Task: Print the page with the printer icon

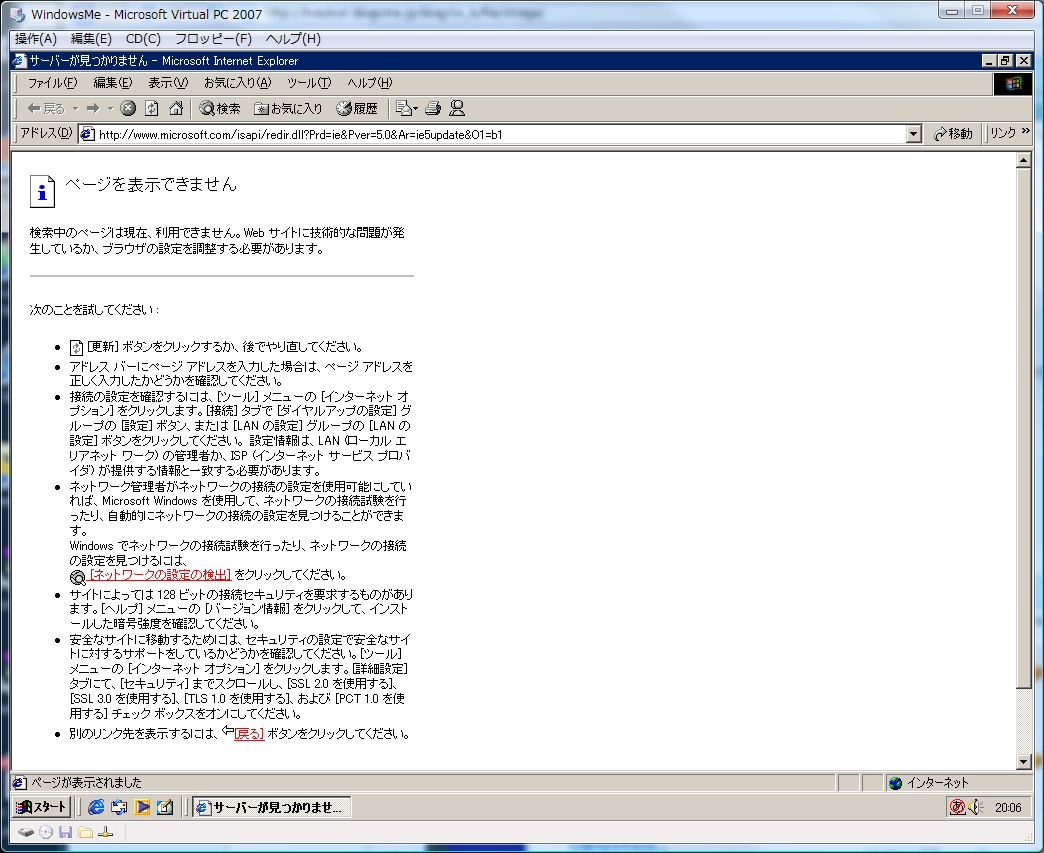Action: tap(433, 108)
